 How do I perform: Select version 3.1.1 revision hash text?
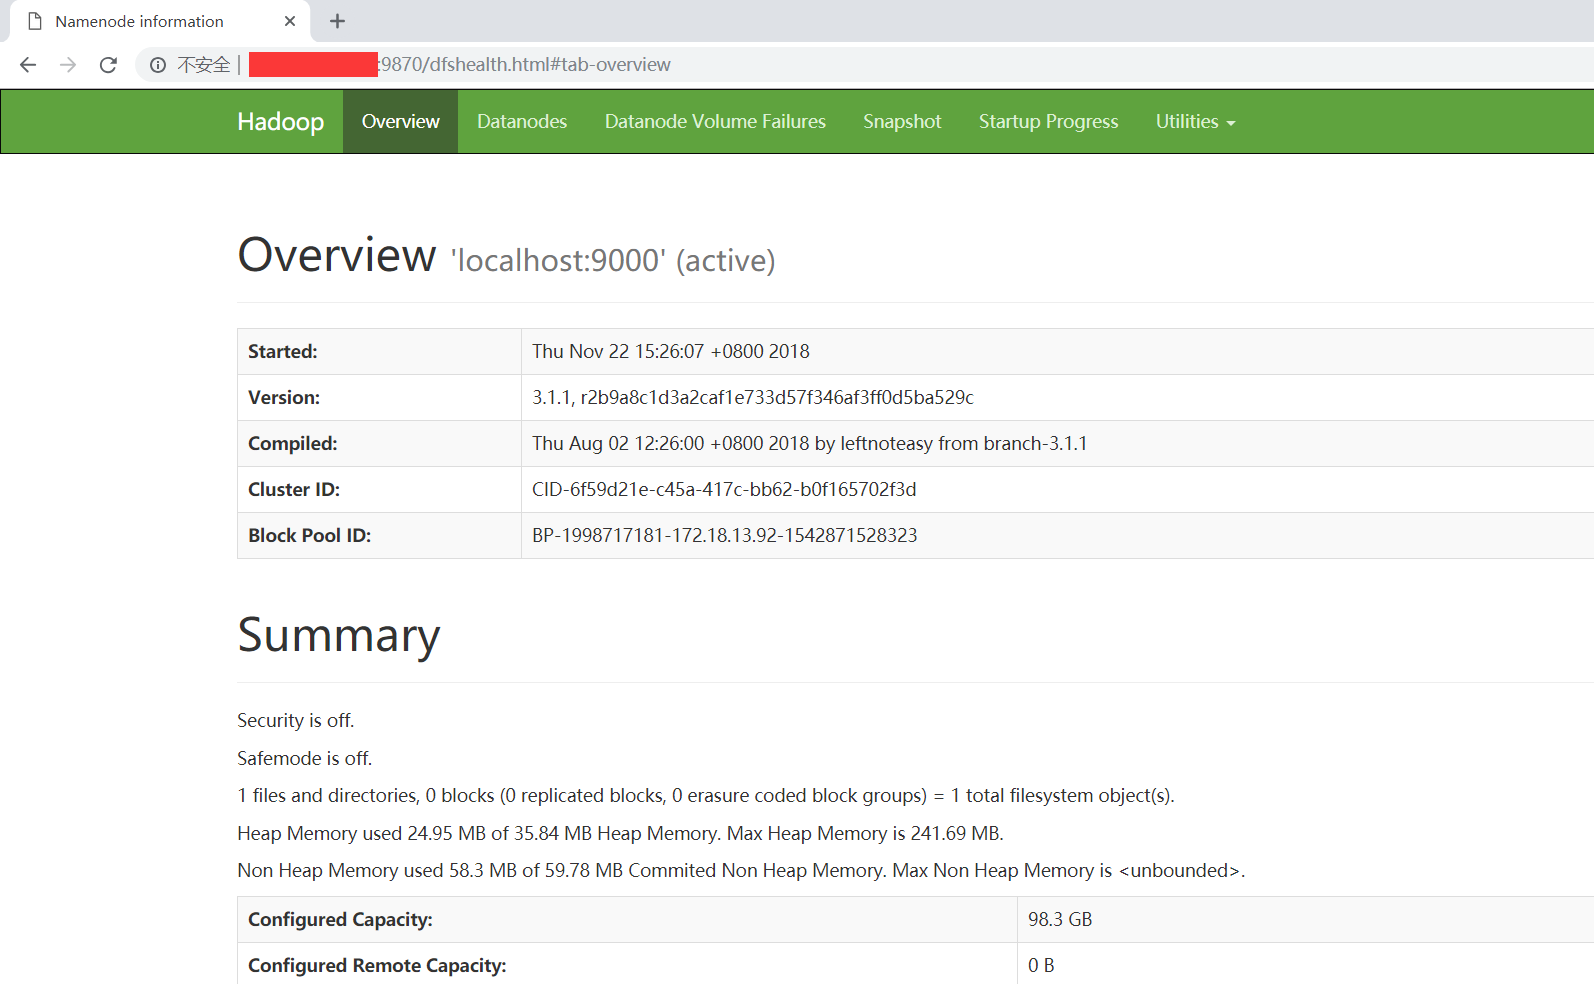753,398
